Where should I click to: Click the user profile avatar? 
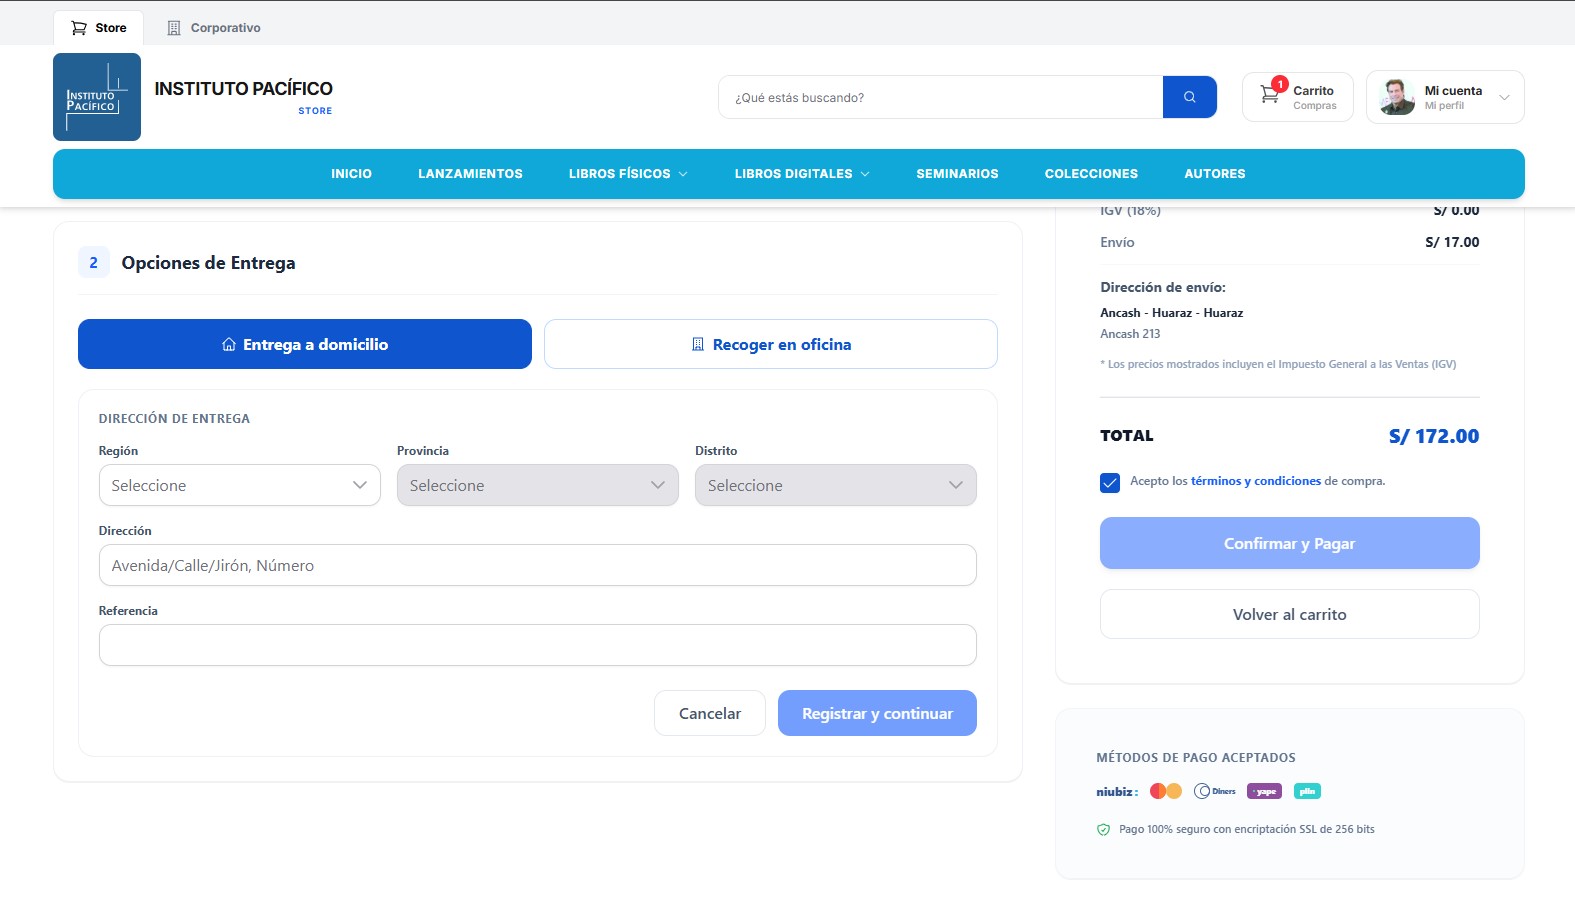coord(1396,97)
